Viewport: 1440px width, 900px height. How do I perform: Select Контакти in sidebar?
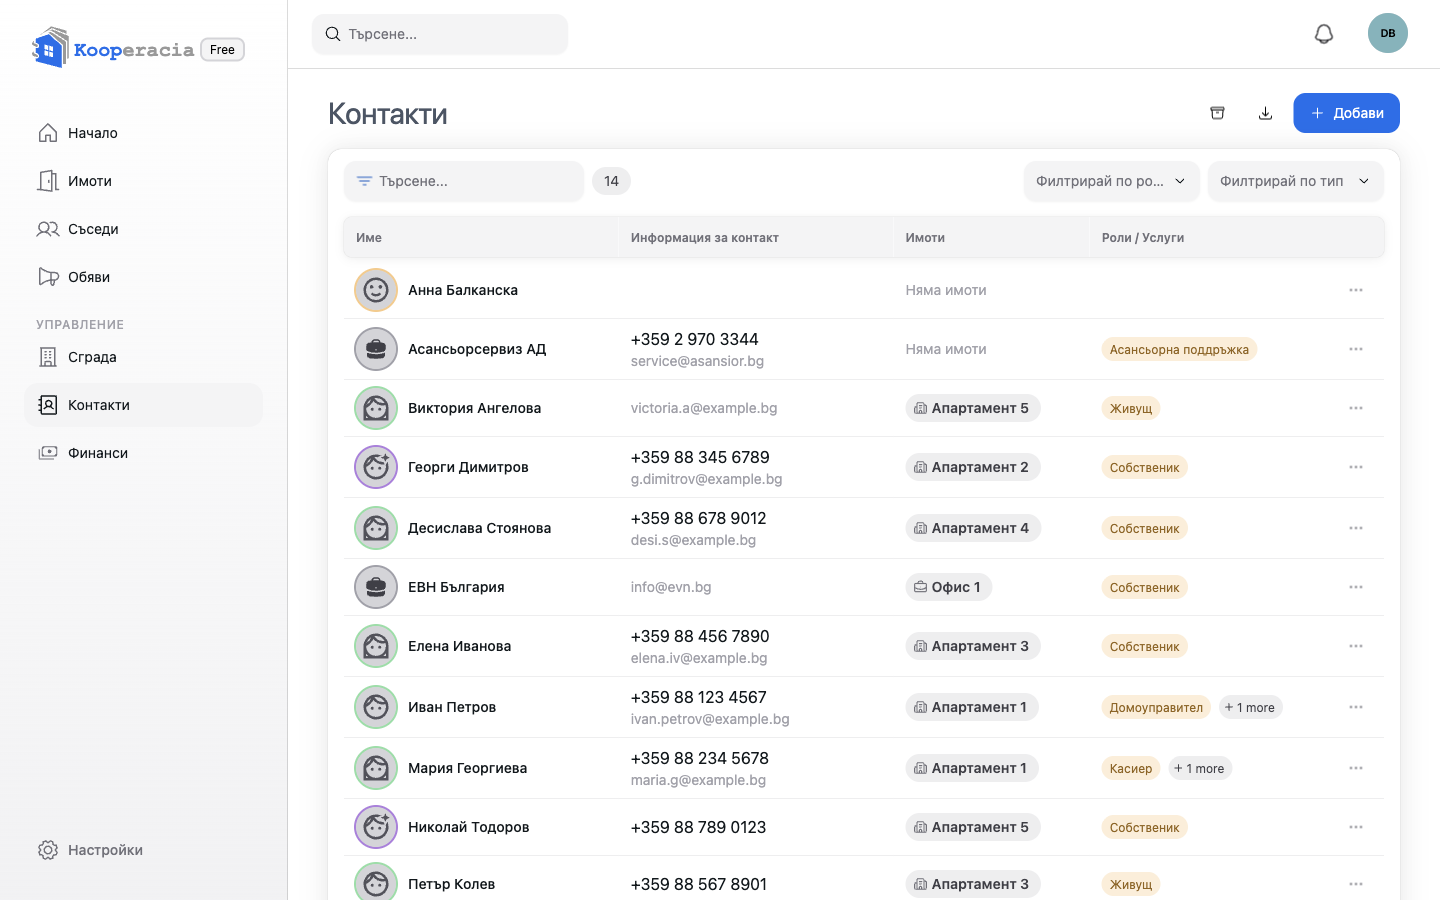(x=143, y=405)
